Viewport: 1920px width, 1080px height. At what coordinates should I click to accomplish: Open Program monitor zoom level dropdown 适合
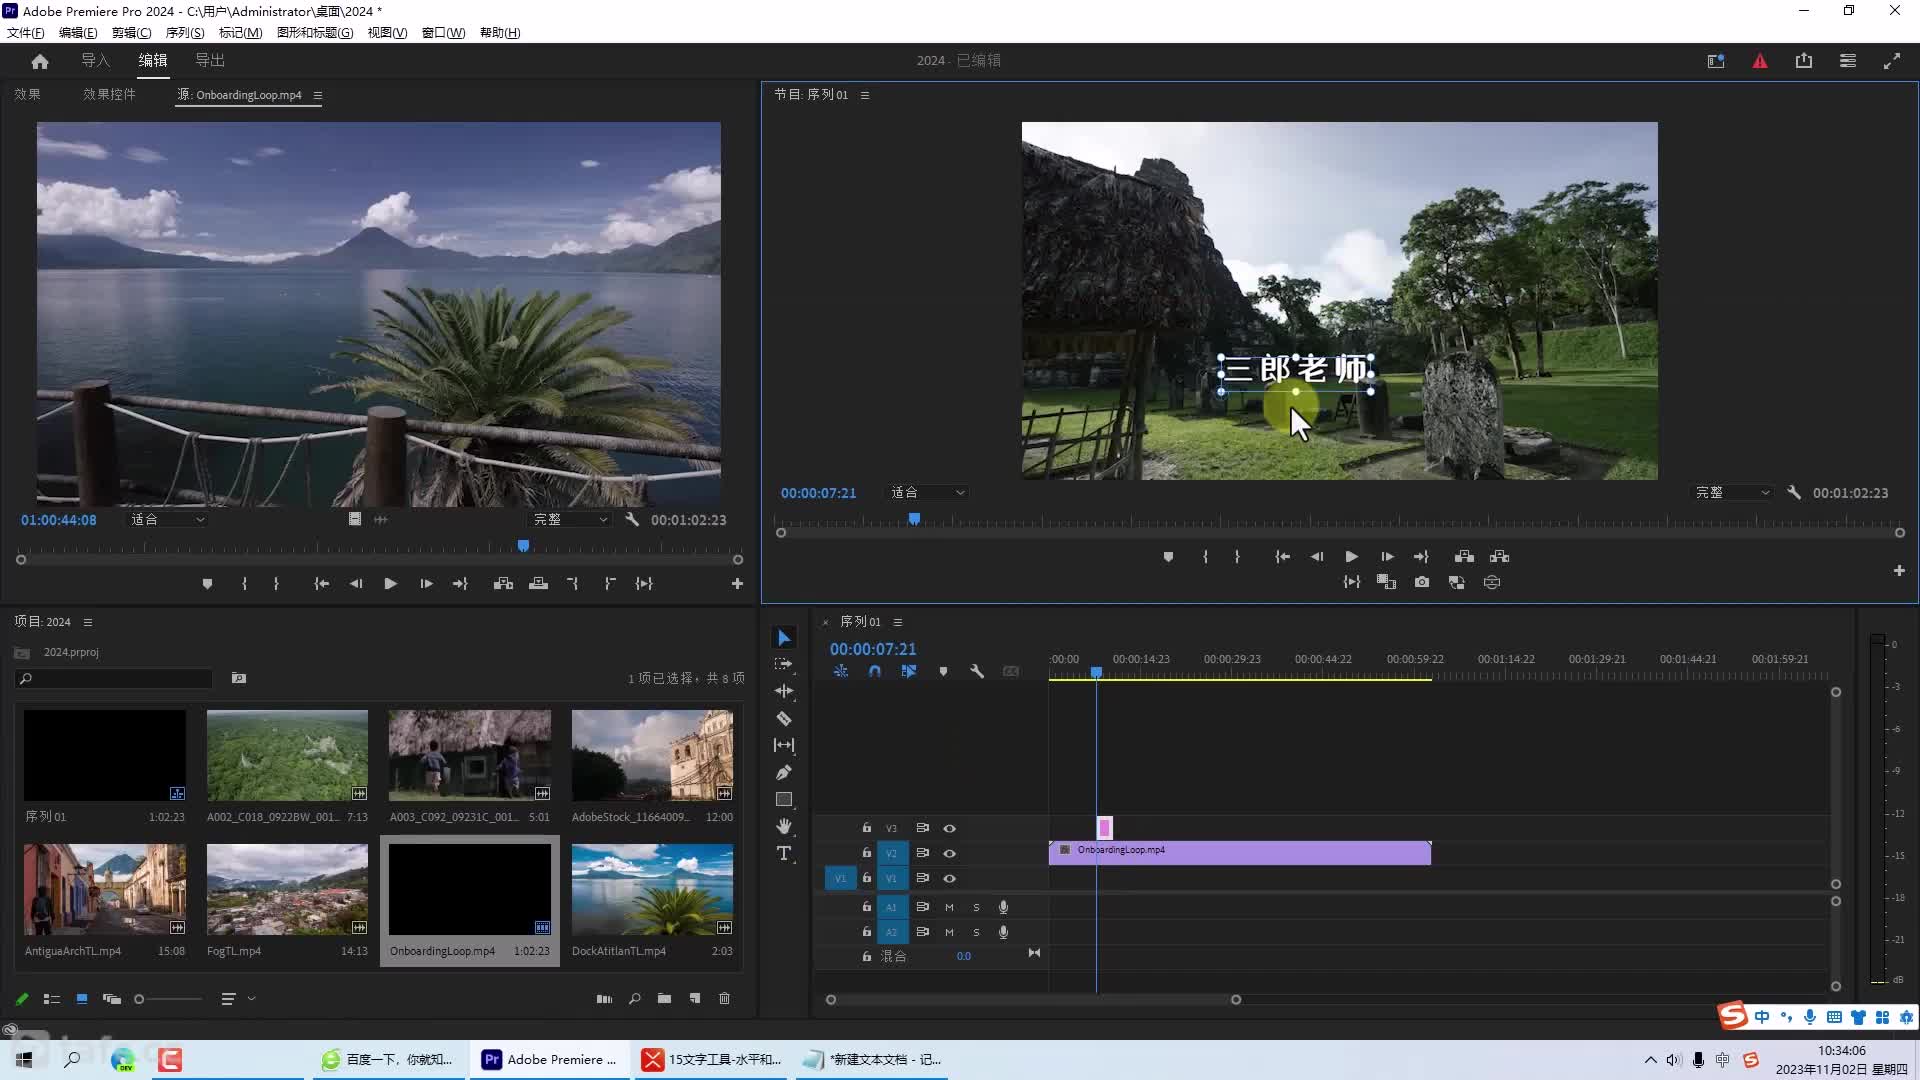click(928, 492)
